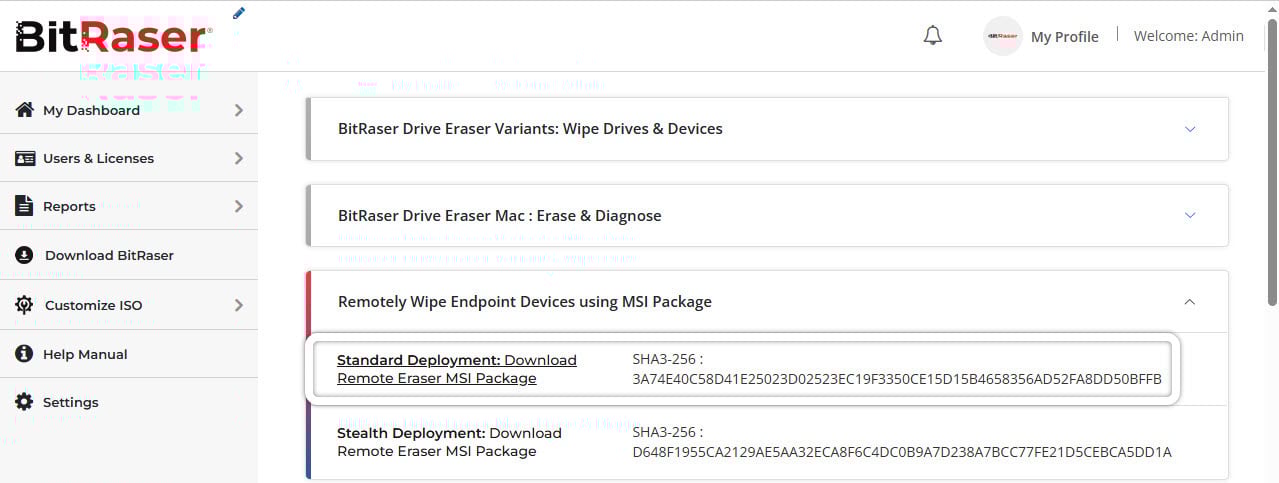Click the Reports document icon

click(x=24, y=206)
